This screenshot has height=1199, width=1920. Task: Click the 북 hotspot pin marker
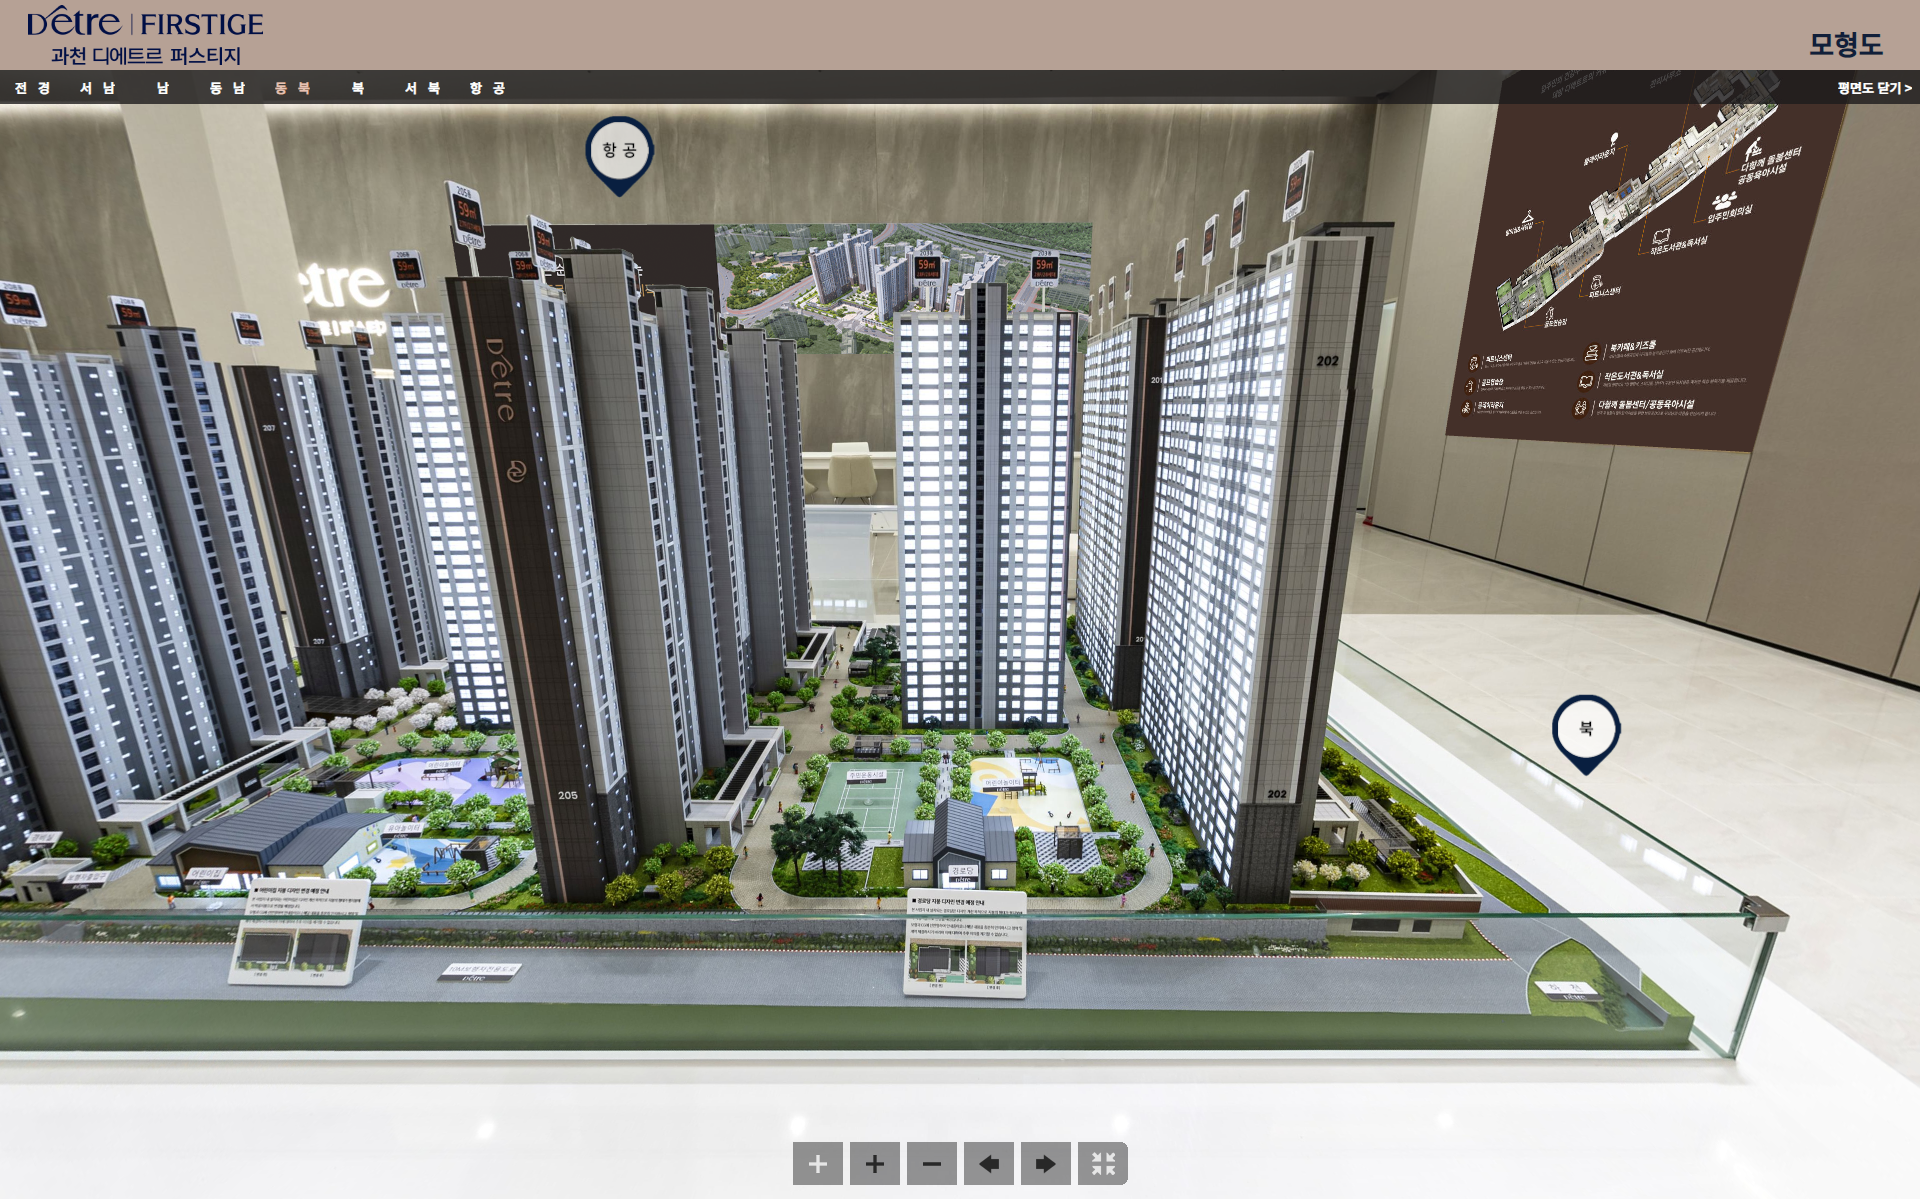(x=1585, y=729)
